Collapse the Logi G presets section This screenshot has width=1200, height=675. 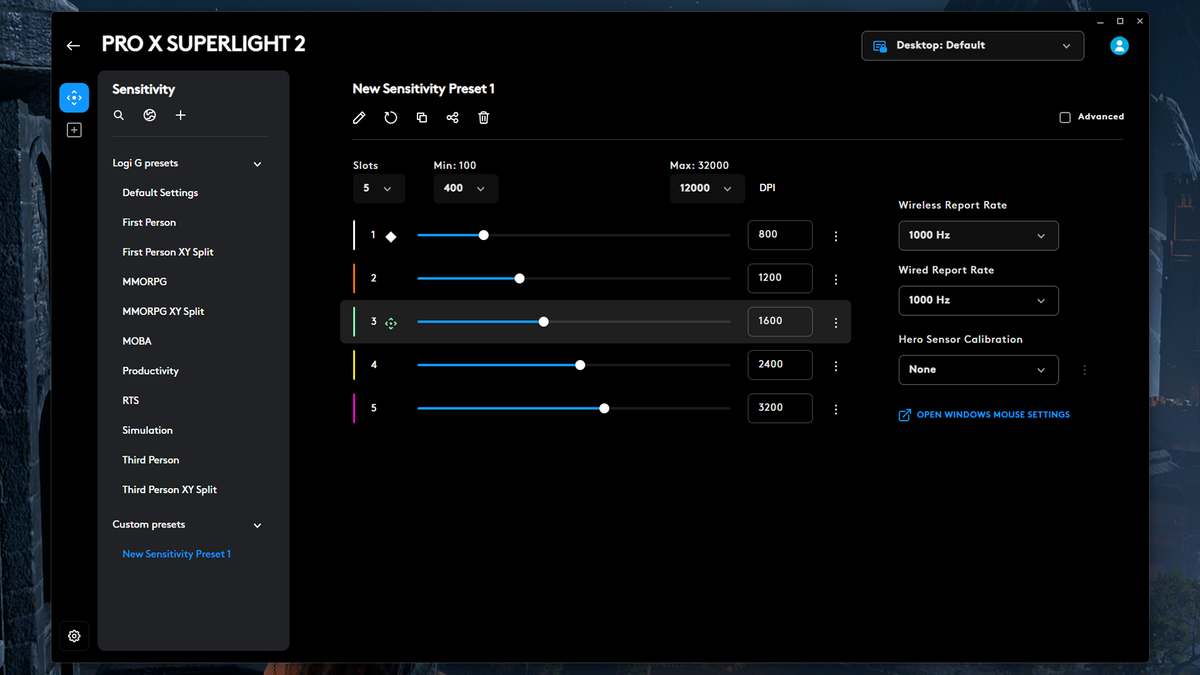258,164
